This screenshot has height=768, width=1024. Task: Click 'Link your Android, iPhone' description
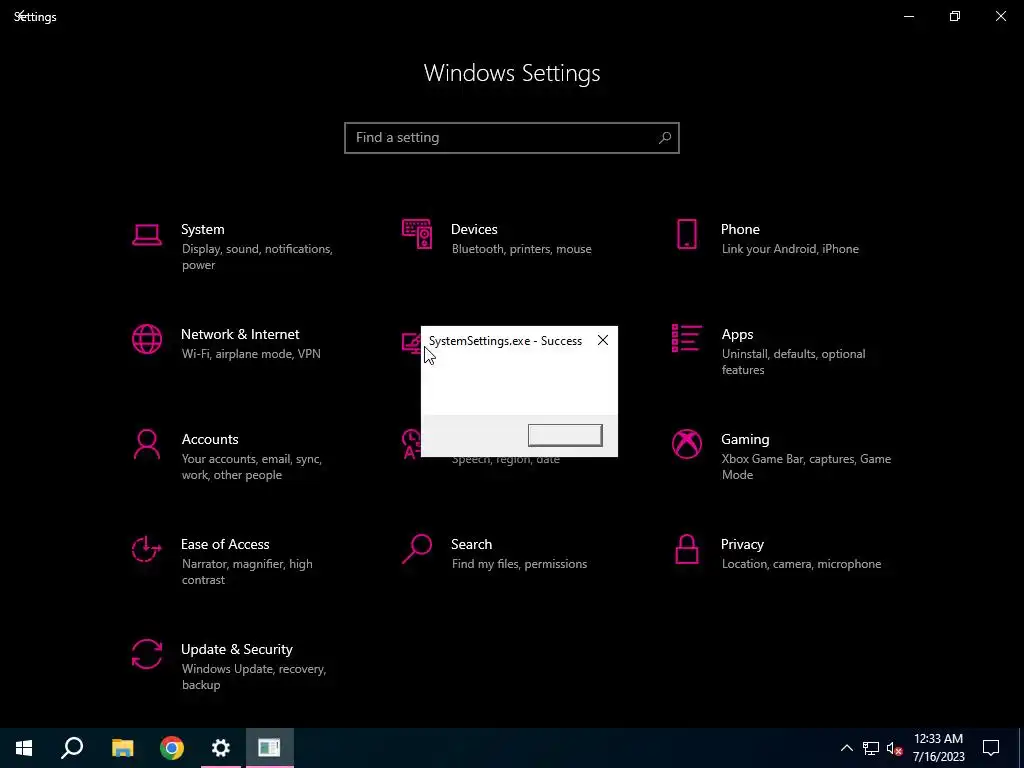click(790, 249)
